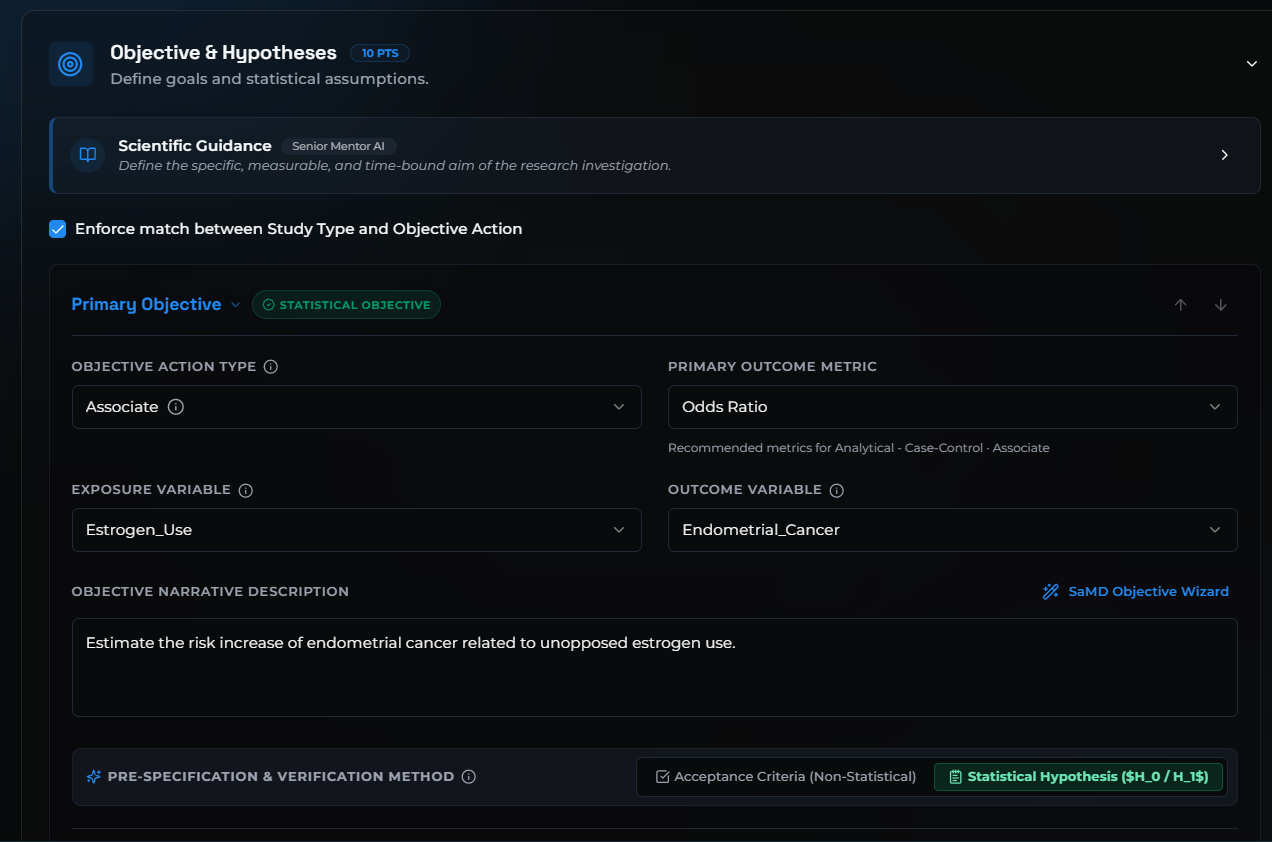Viewport: 1272px width, 842px height.
Task: Click info icon beside Objective Action Type label
Action: click(x=270, y=367)
